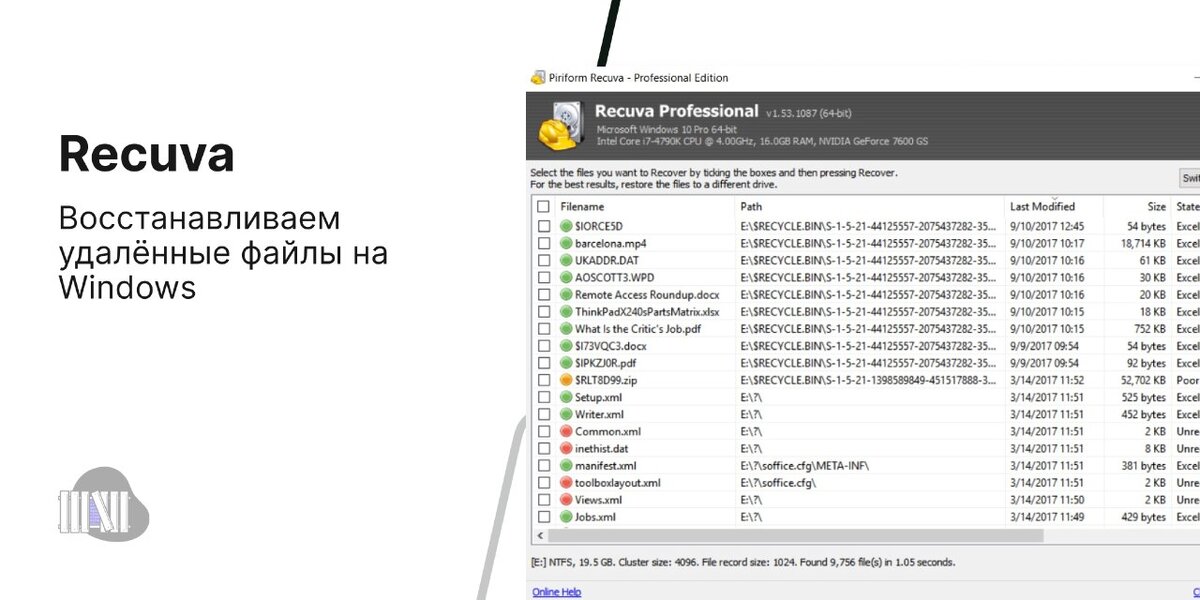
Task: Click red status dot of Common.xml
Action: click(x=566, y=431)
